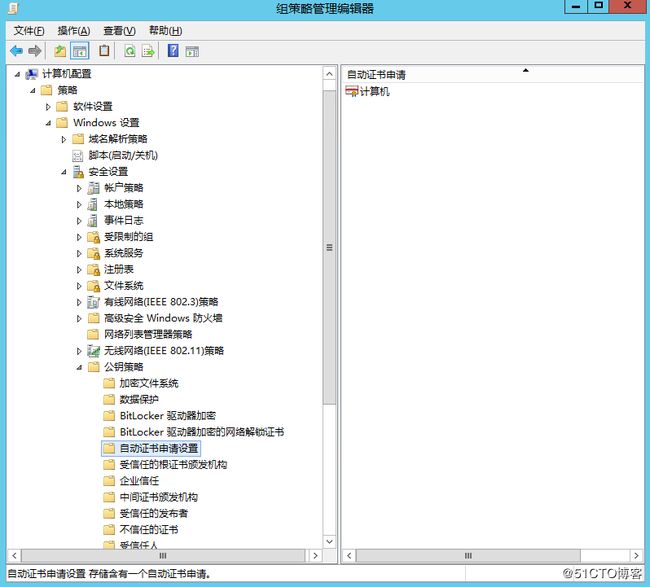Click the tree pane scroll up arrow

click(329, 74)
